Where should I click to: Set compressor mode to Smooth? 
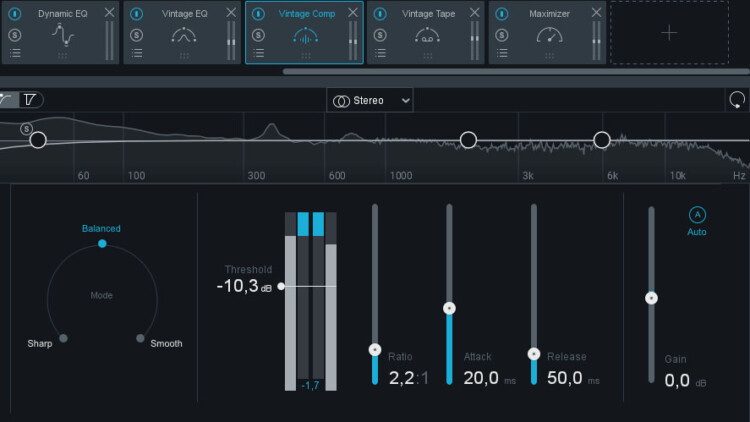[x=140, y=338]
